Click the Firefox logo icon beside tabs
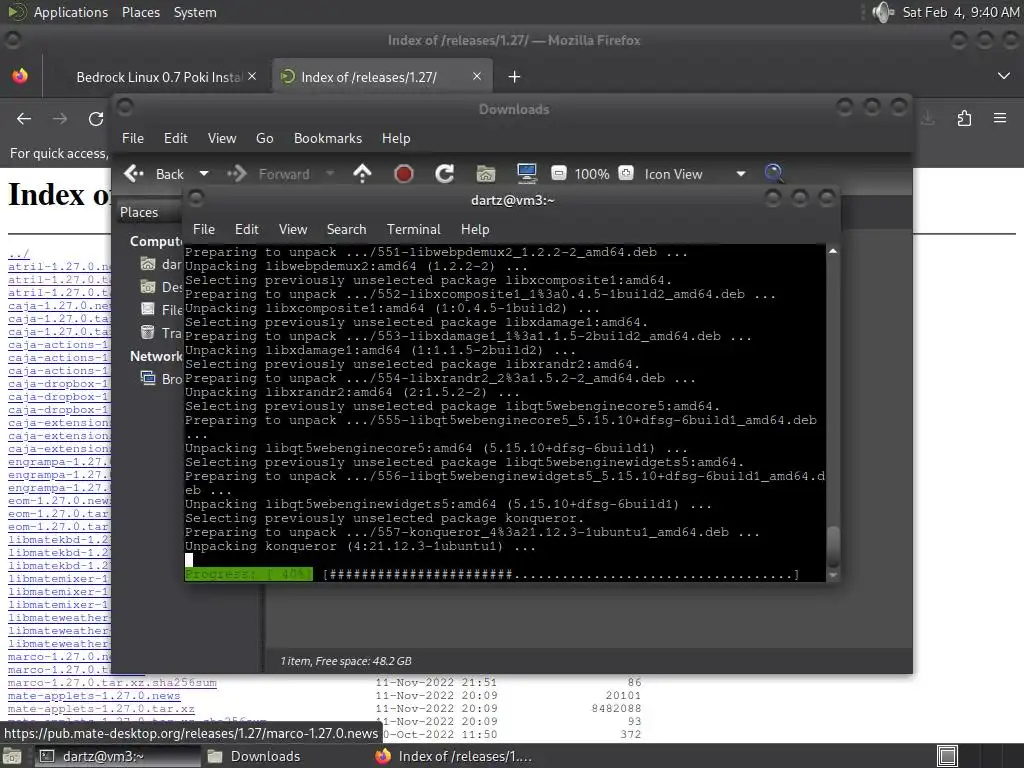 20,76
